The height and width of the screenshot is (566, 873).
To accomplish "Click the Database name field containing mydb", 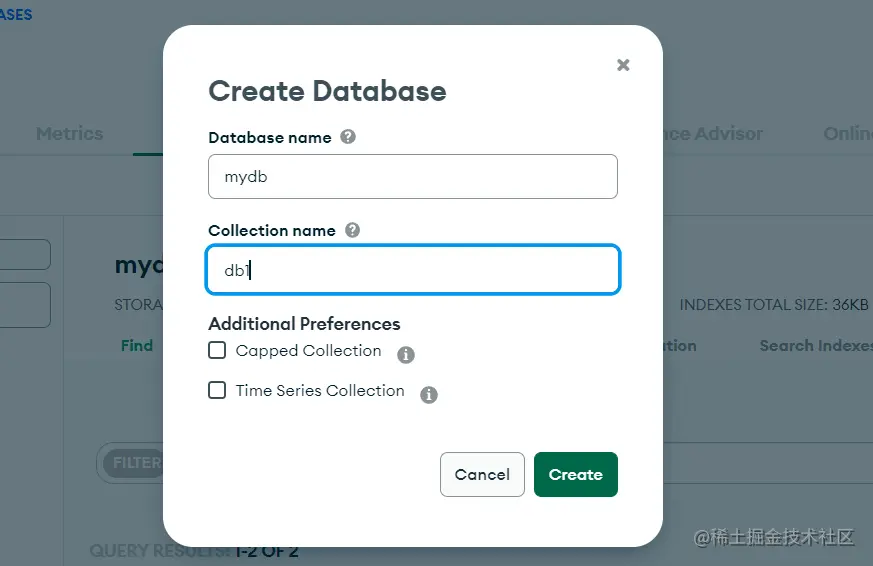I will tap(412, 177).
